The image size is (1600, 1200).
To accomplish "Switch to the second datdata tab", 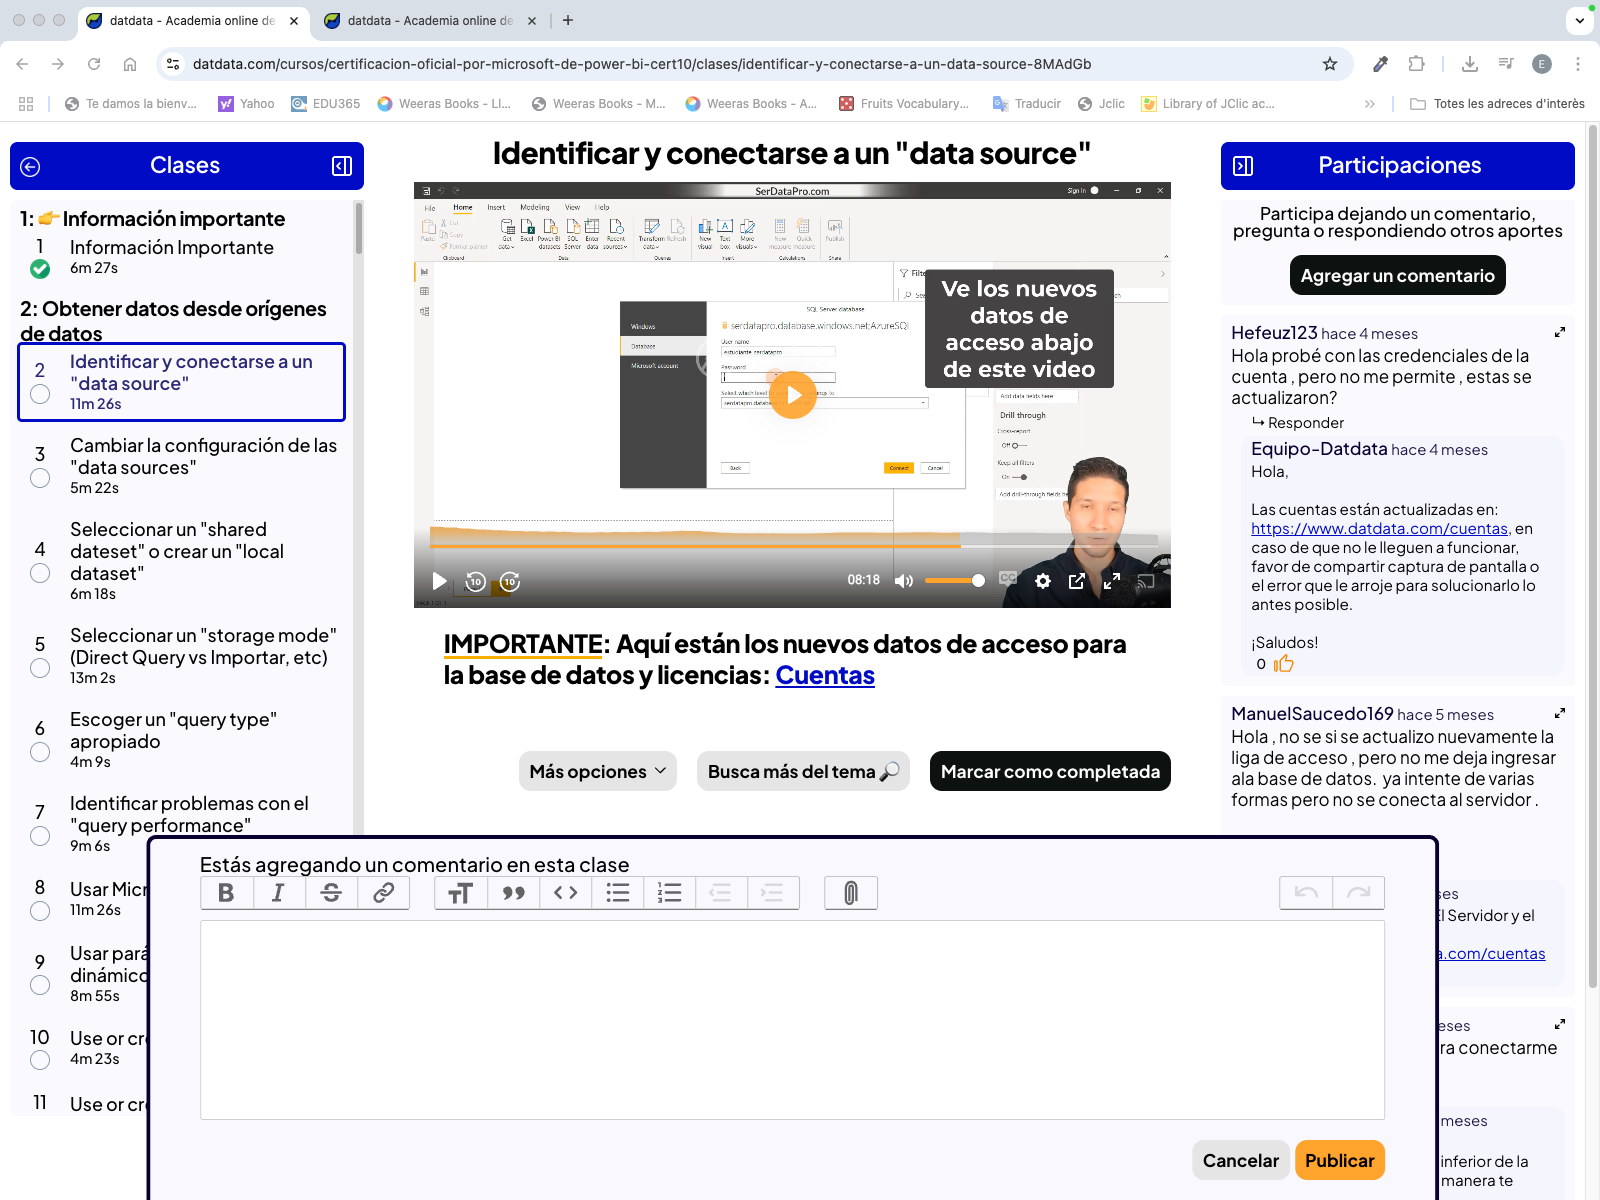I will pyautogui.click(x=430, y=21).
